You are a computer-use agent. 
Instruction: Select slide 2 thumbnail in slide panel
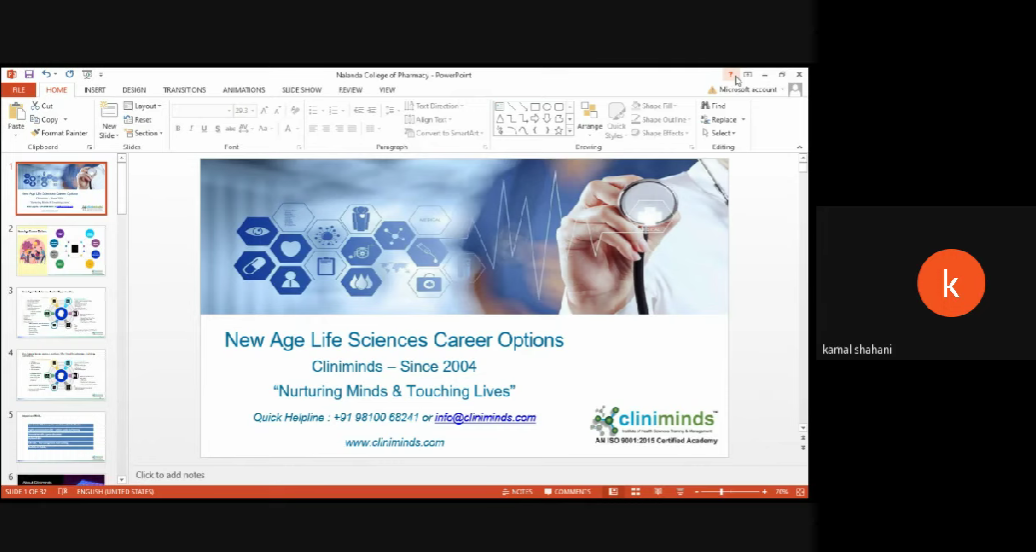pos(61,250)
